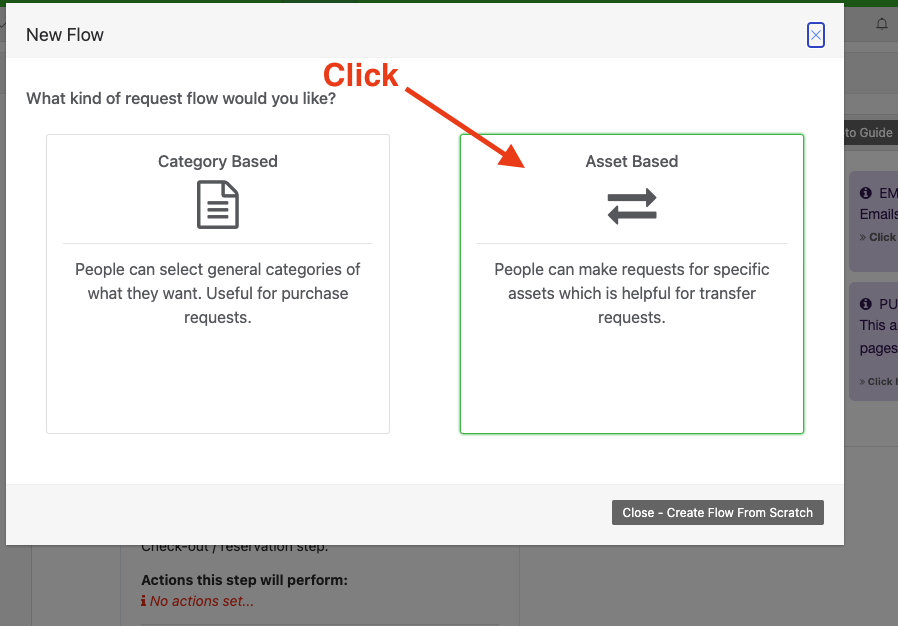Select the Category Based document icon
The image size is (898, 626).
point(218,205)
